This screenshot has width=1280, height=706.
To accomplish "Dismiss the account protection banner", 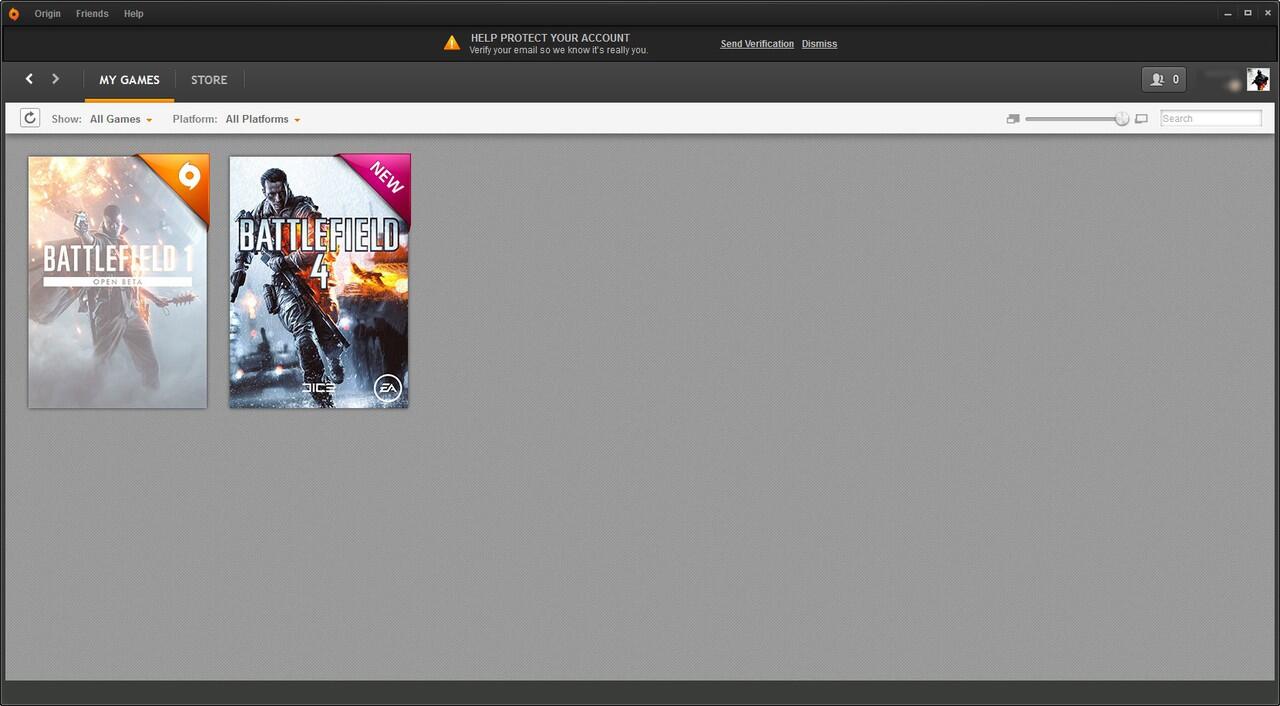I will (819, 44).
